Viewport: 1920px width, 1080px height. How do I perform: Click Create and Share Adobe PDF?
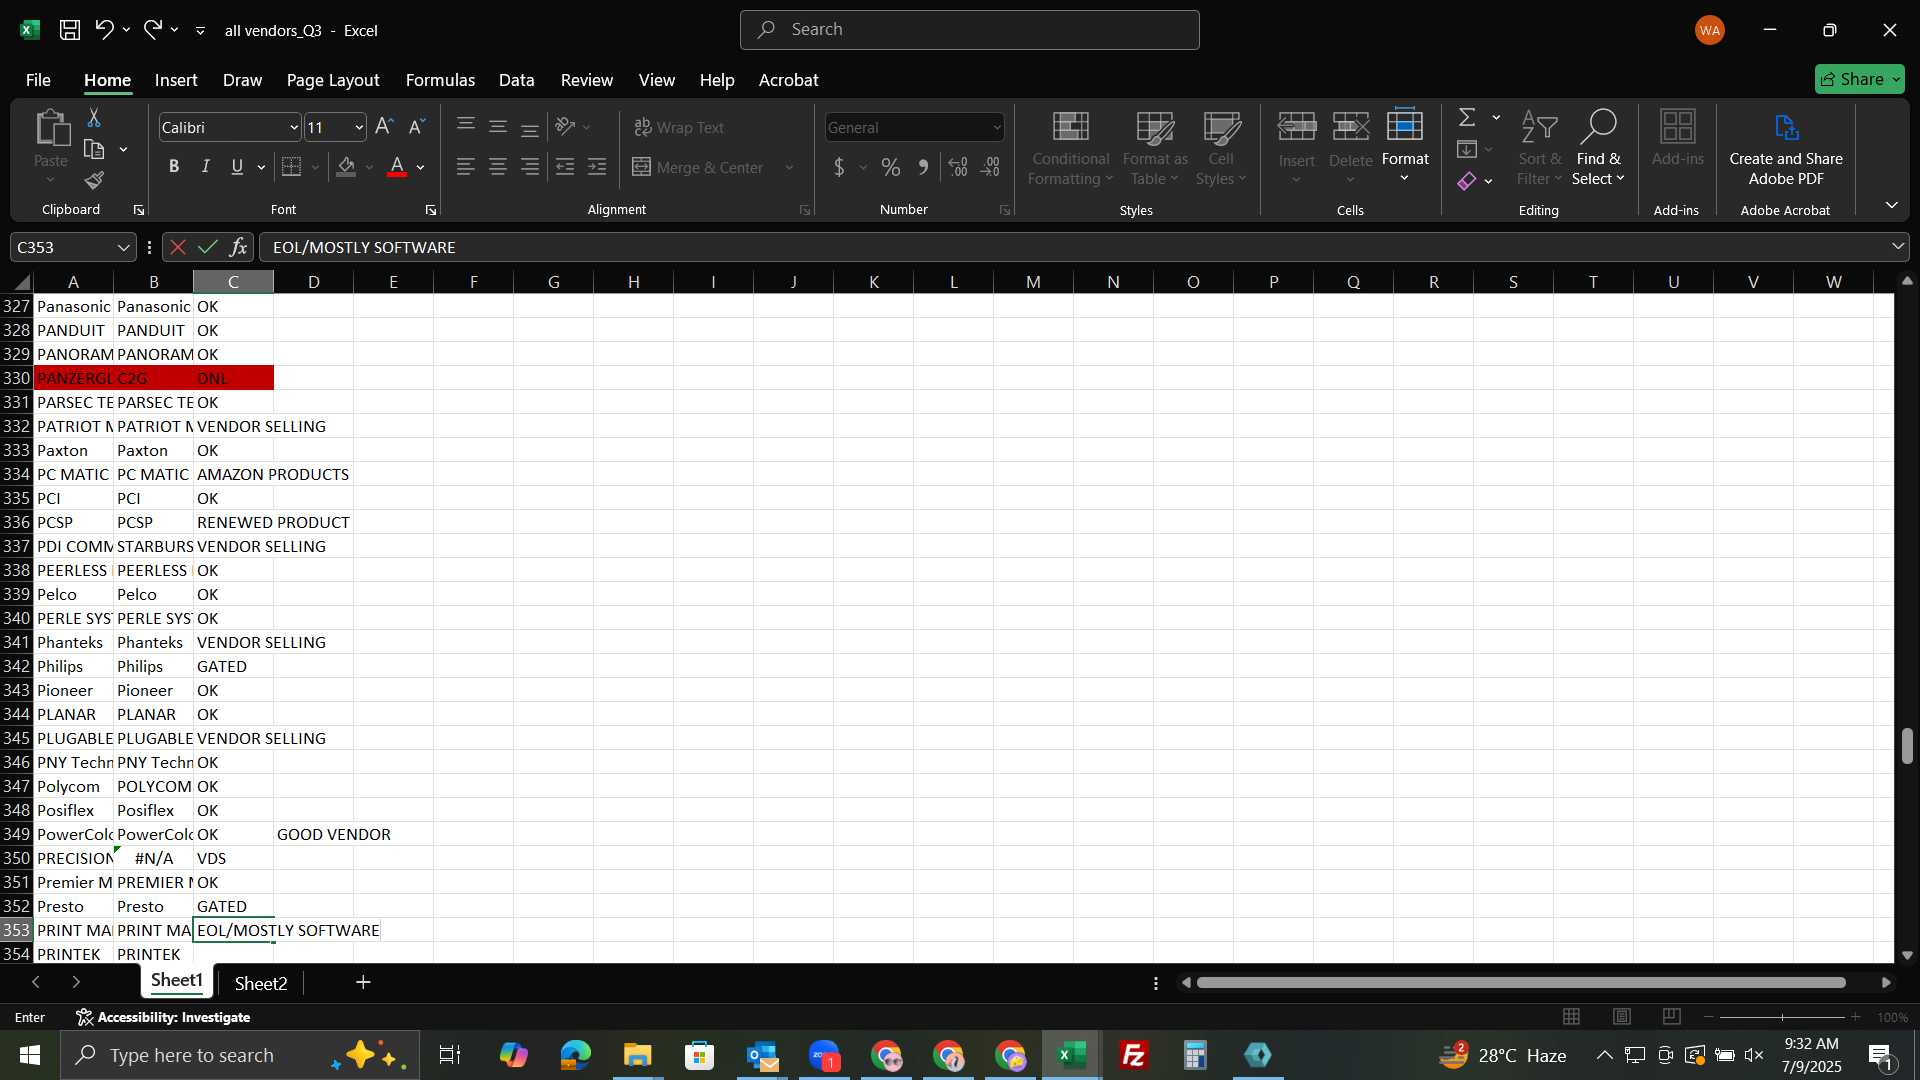pos(1786,149)
